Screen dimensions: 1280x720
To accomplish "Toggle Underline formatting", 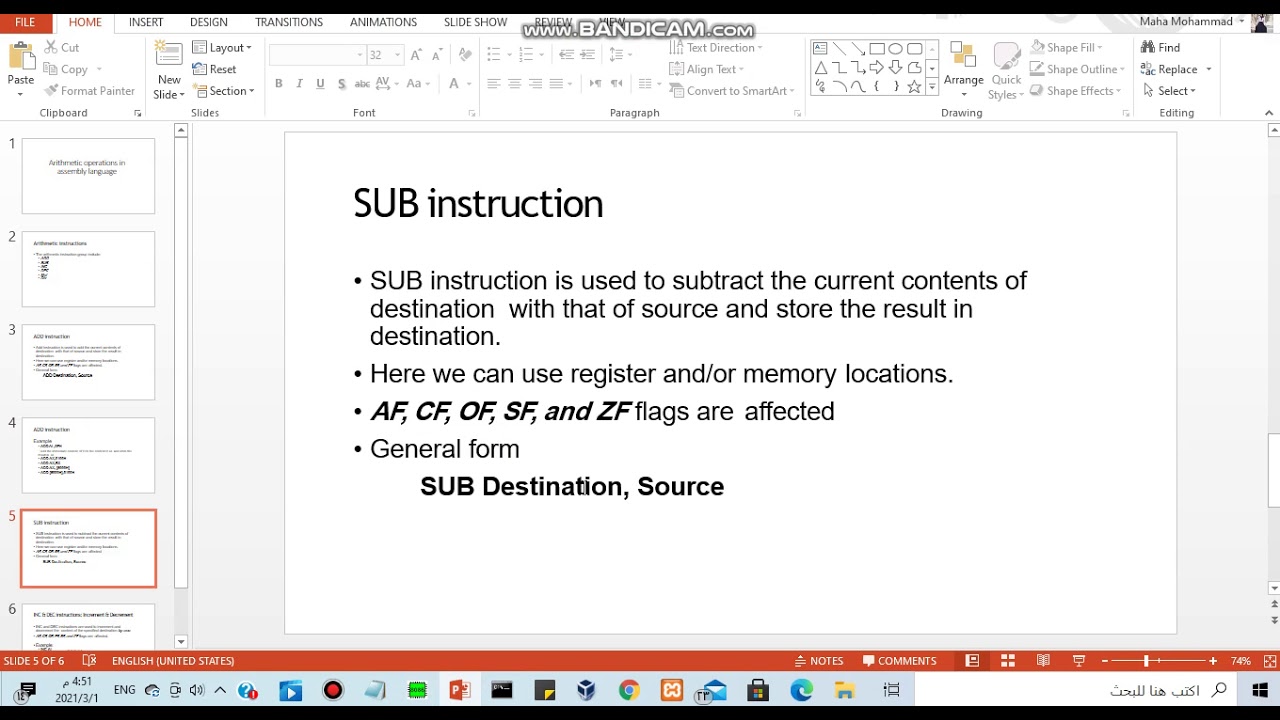I will point(320,84).
